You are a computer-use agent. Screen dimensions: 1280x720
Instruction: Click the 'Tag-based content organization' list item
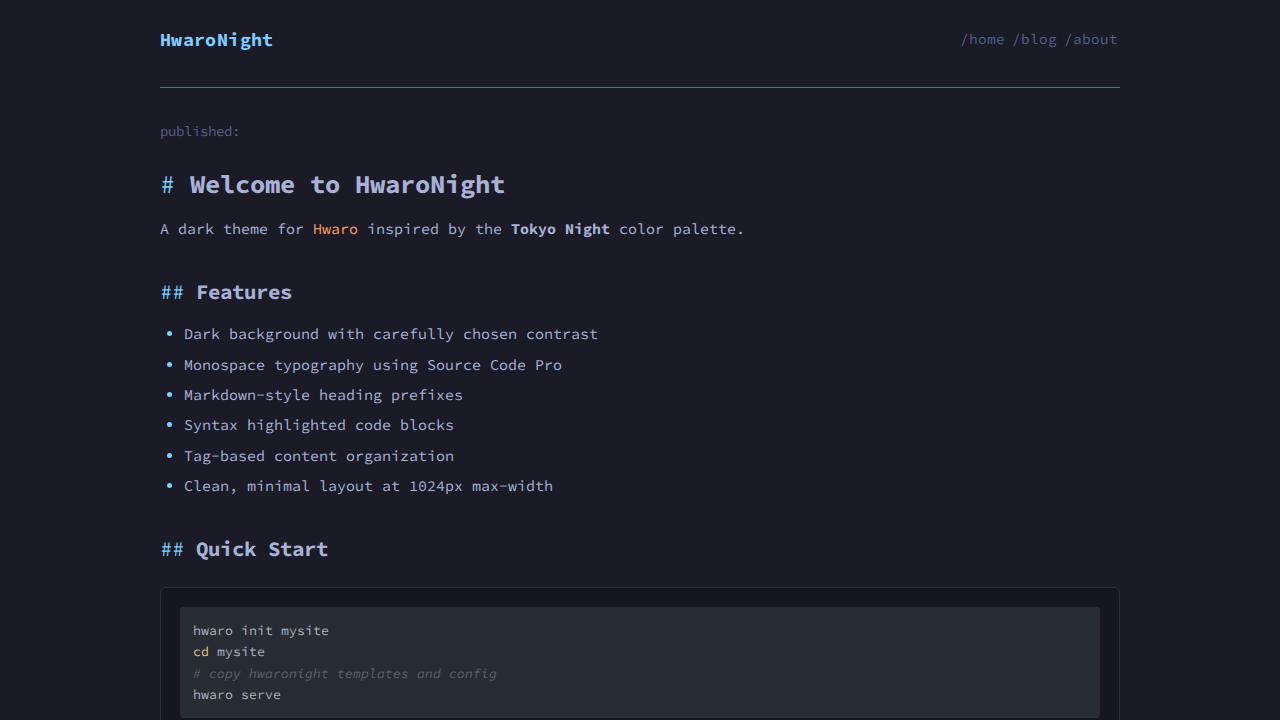[x=318, y=456]
